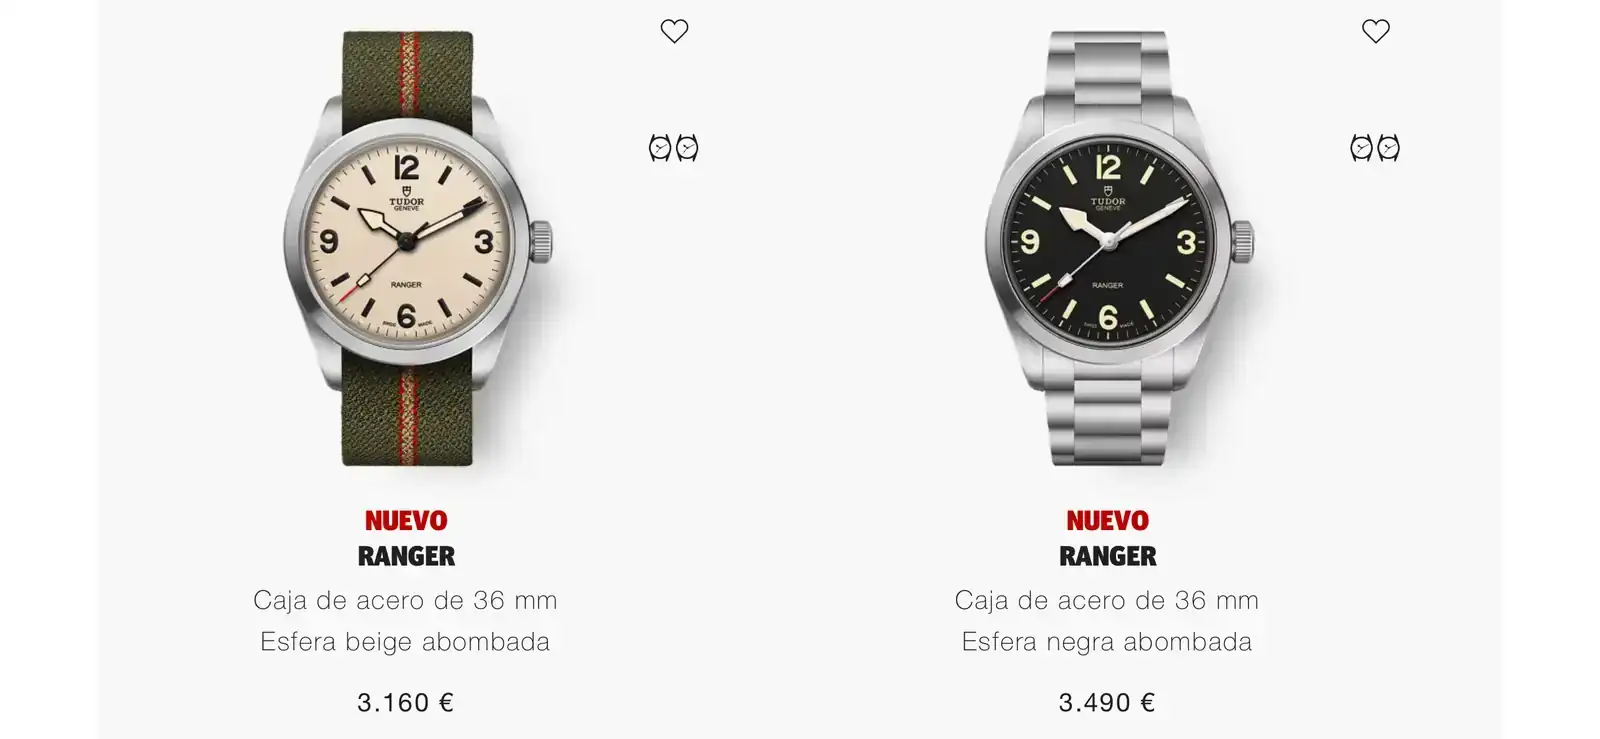Click "Caja de acero de 36 mm" under black watch

(x=1107, y=600)
